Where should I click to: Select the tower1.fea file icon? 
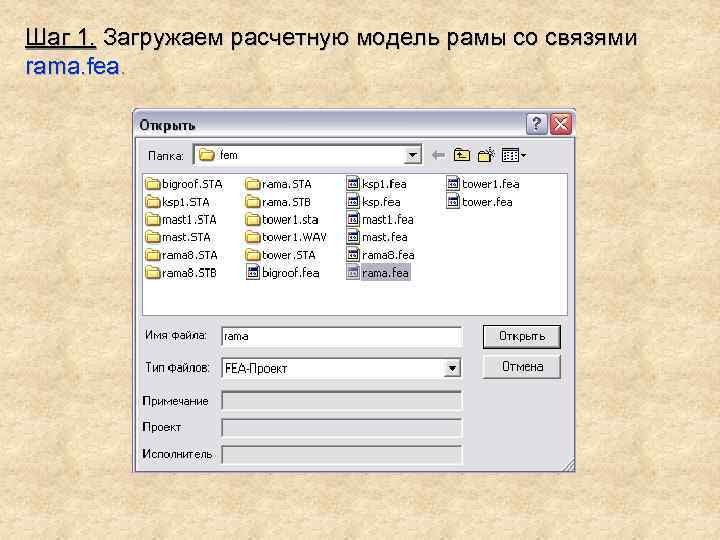pyautogui.click(x=453, y=184)
